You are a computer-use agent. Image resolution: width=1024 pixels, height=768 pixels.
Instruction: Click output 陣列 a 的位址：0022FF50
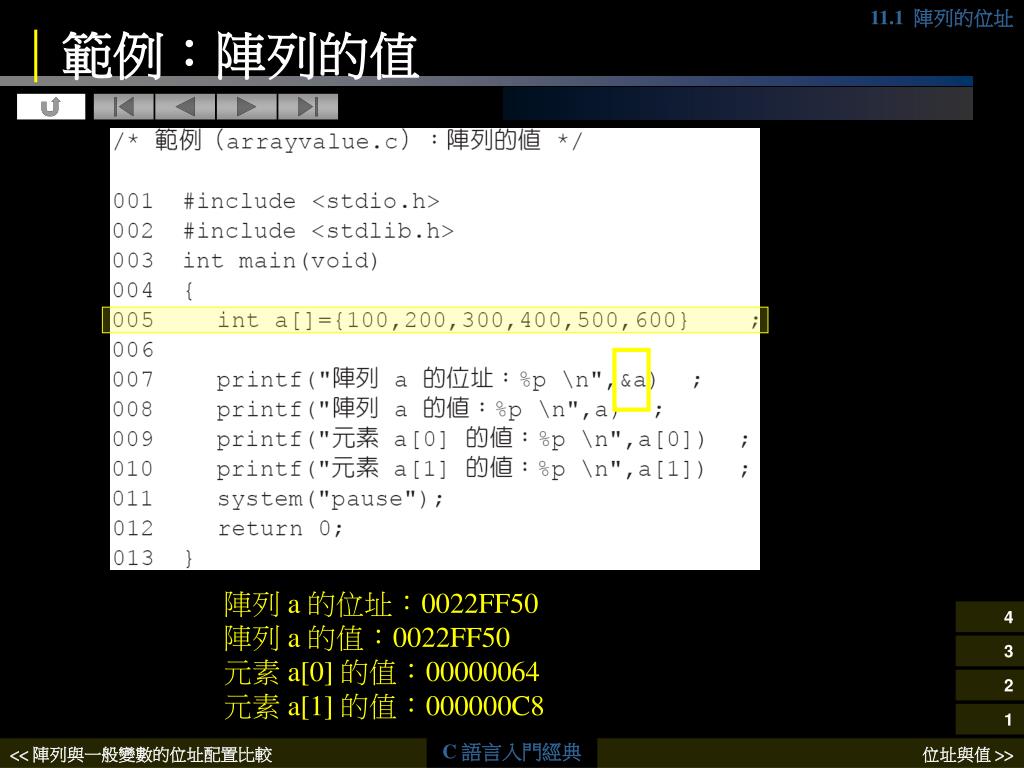click(381, 604)
